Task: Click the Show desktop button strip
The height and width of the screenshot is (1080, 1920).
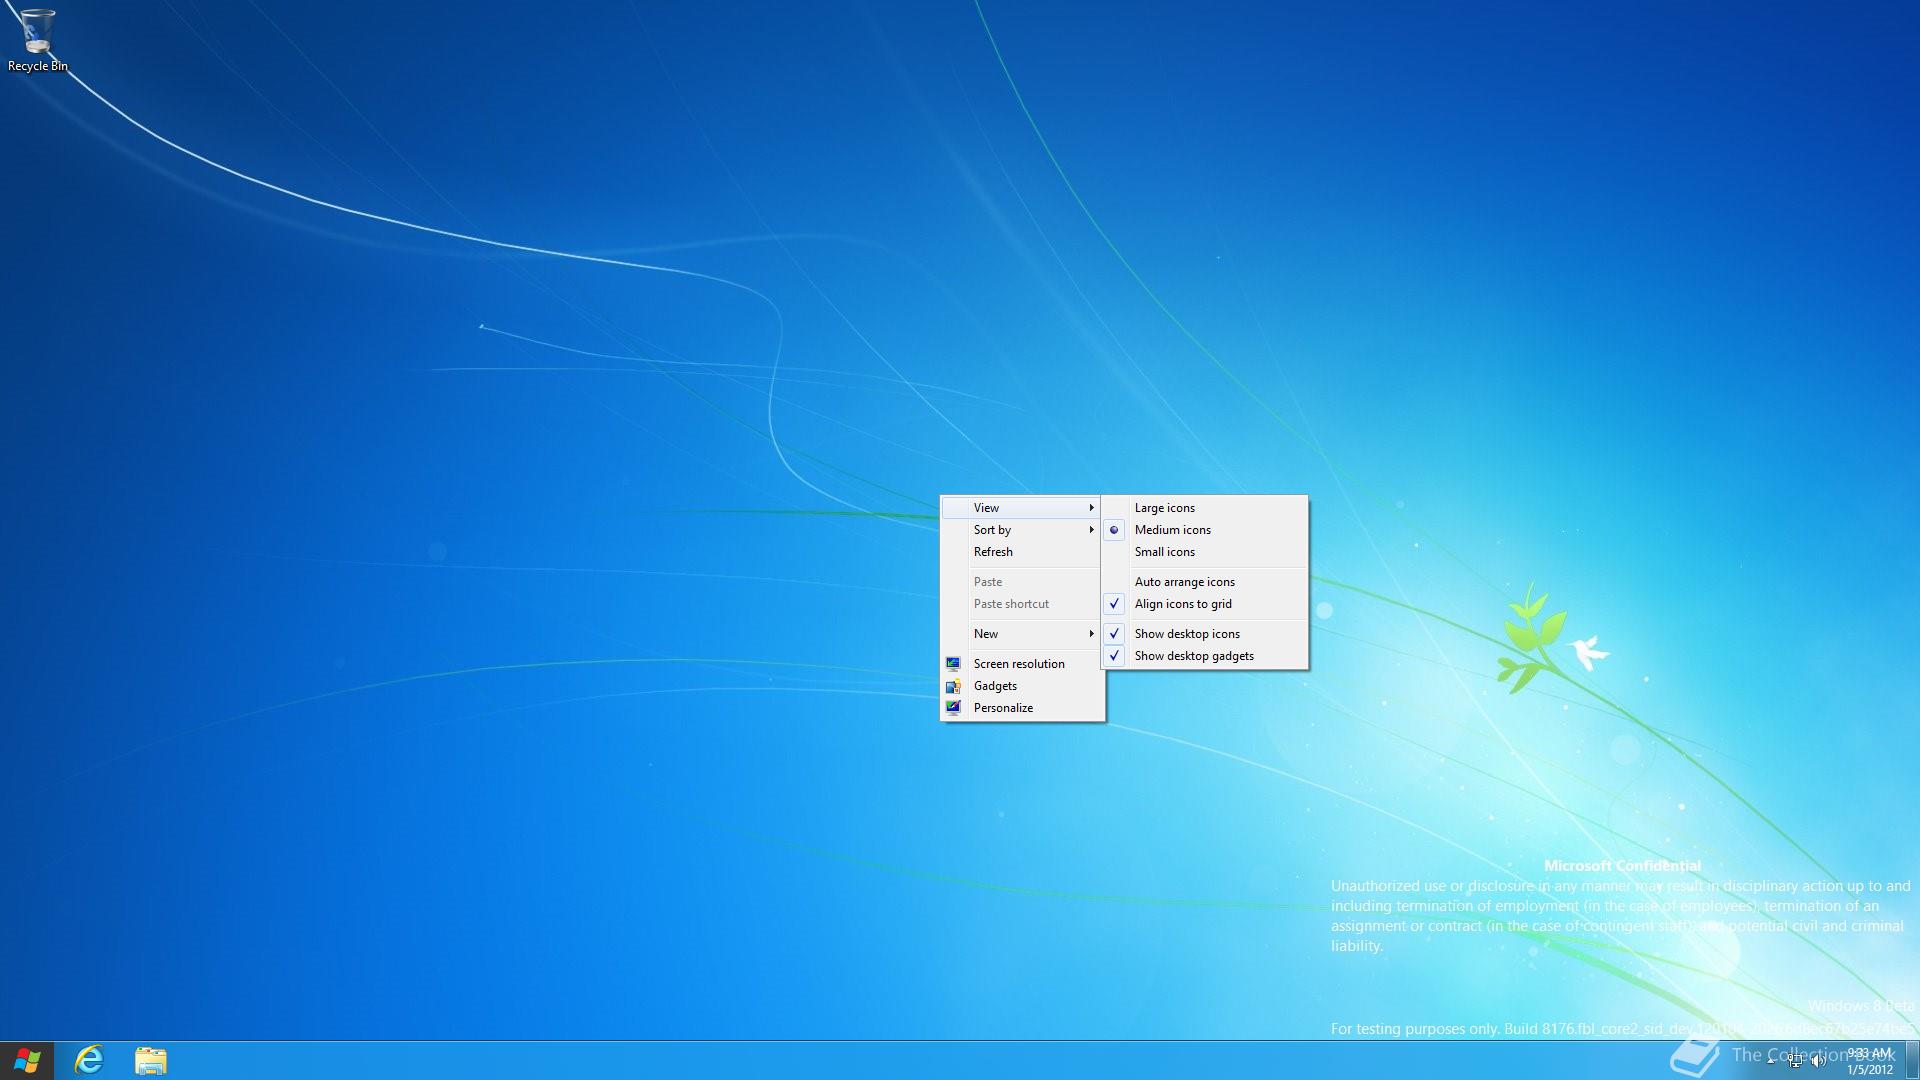Action: [1912, 1061]
